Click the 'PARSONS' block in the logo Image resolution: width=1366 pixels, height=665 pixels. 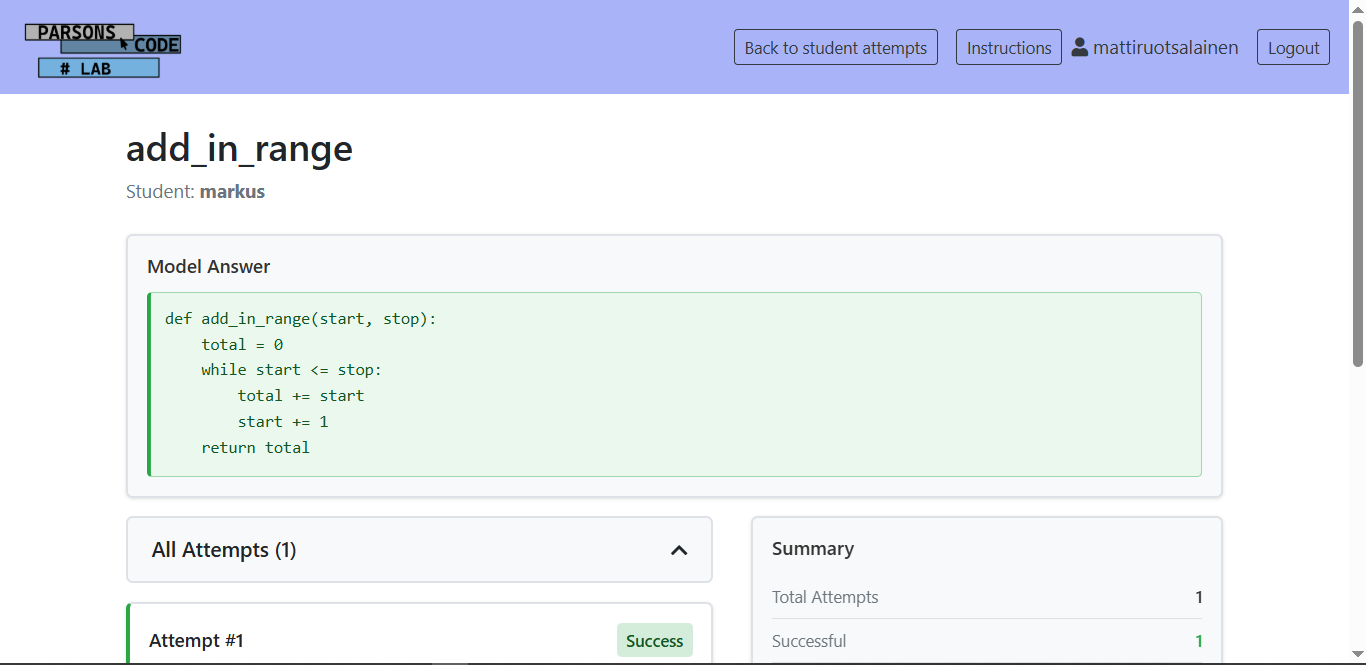(78, 31)
